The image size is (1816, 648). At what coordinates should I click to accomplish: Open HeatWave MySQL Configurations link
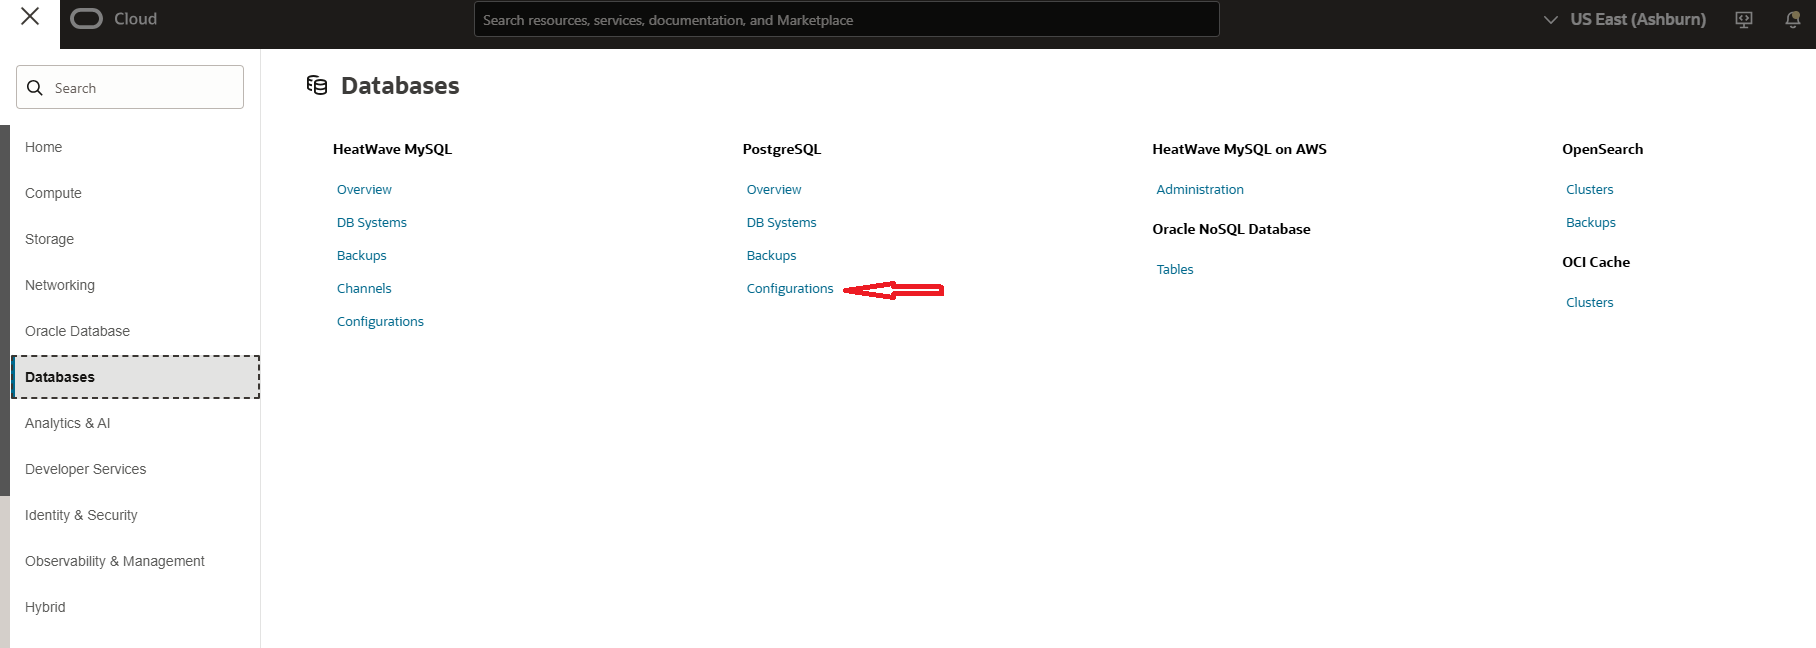coord(380,321)
